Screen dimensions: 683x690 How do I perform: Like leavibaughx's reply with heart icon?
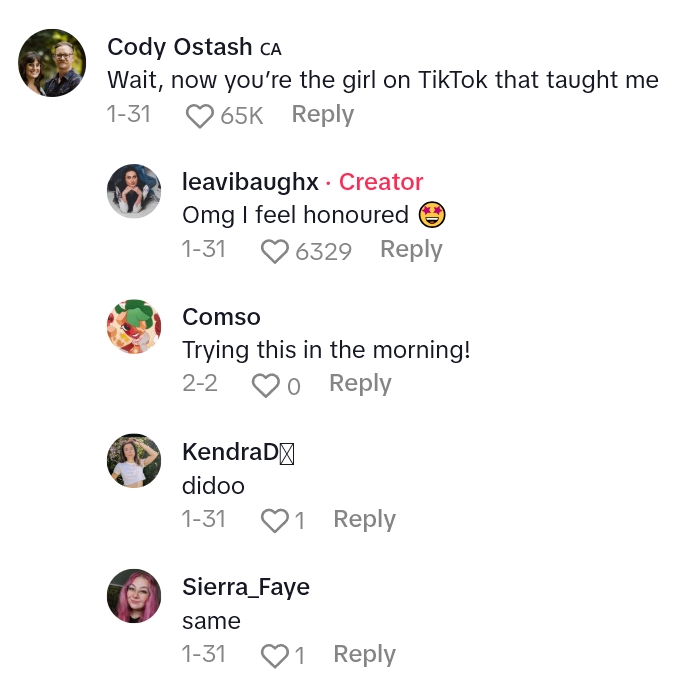point(275,251)
